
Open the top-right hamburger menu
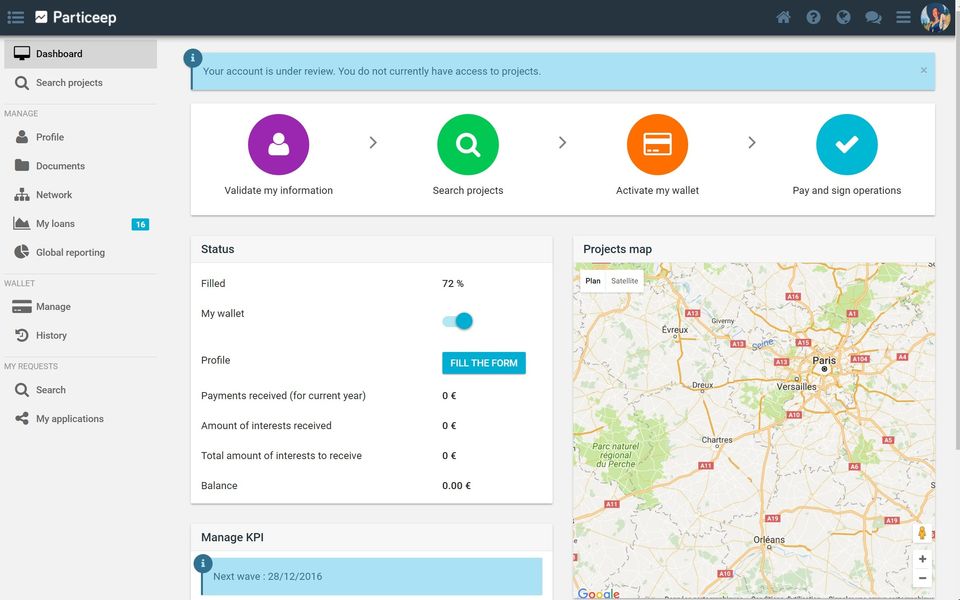(903, 17)
